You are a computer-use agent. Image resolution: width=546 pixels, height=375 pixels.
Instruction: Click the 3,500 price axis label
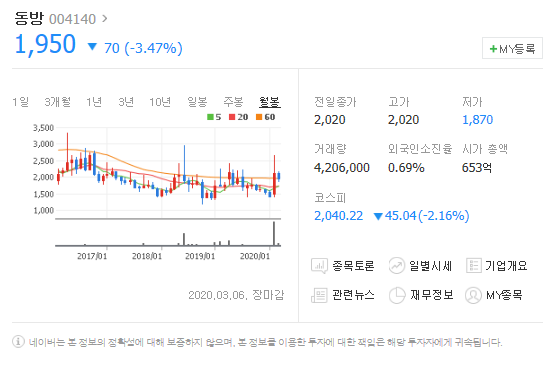coord(44,128)
